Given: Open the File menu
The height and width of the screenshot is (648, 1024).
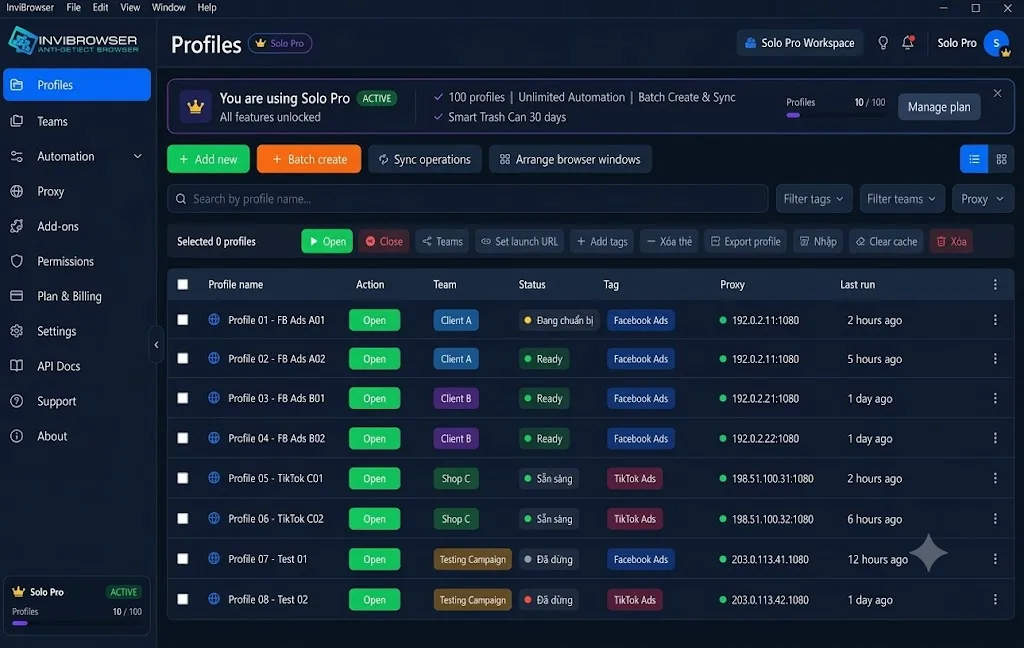Looking at the screenshot, I should pyautogui.click(x=74, y=8).
